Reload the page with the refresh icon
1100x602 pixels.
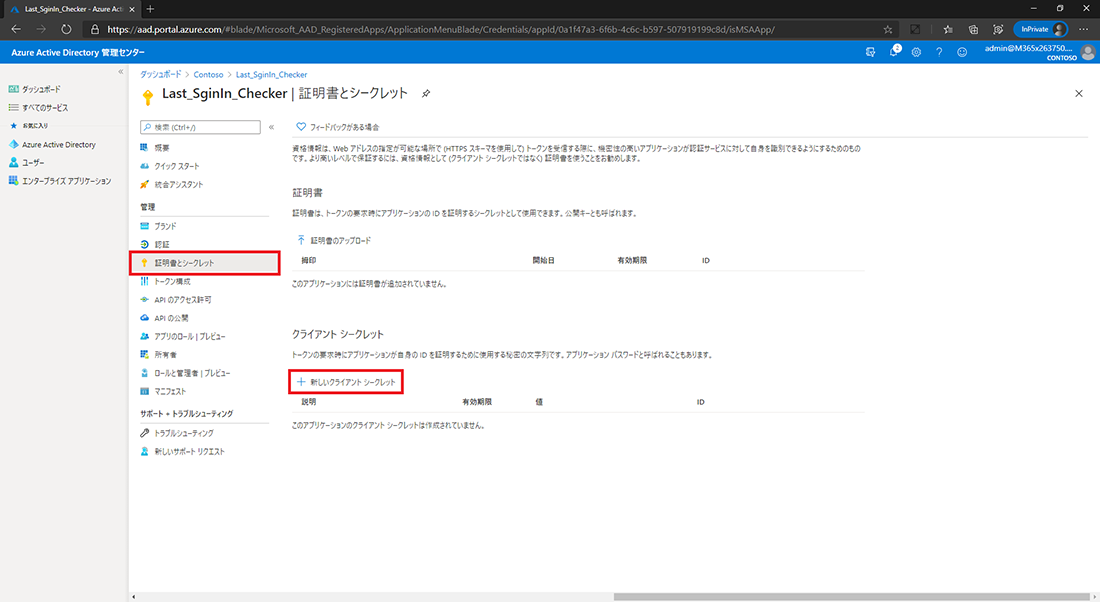tap(66, 29)
